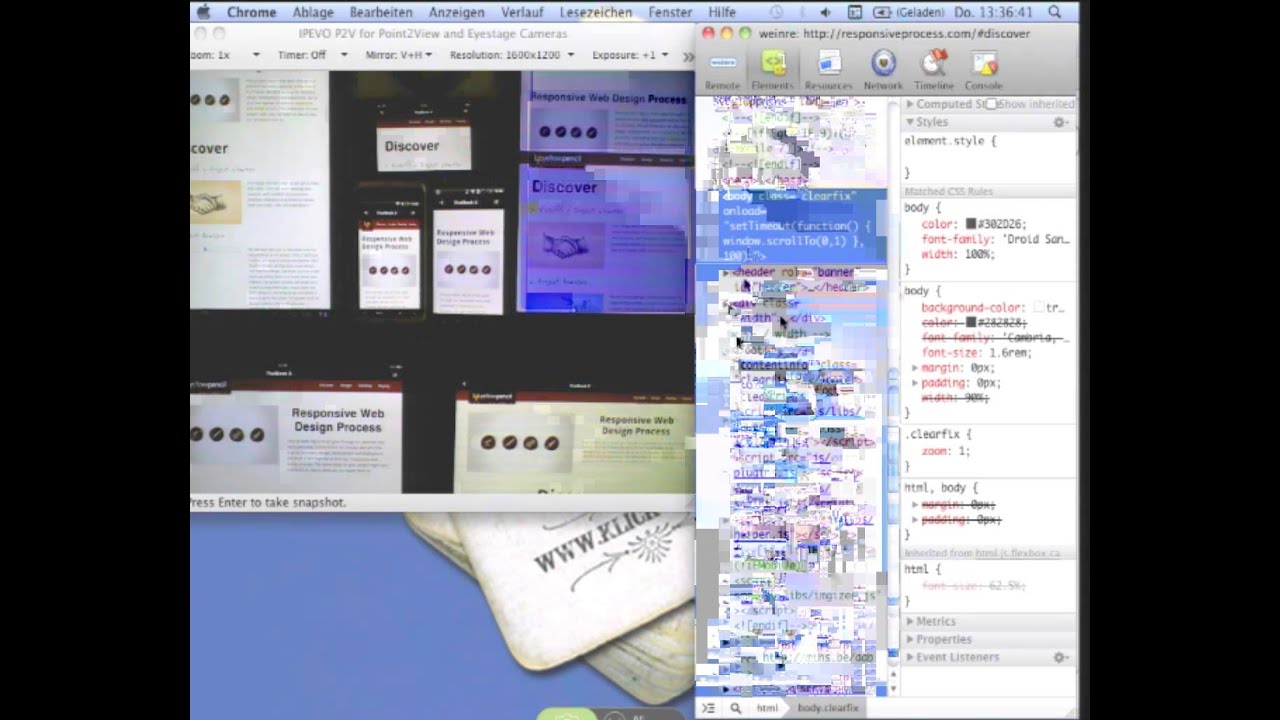Open the Ablage menu
Viewport: 1280px width, 720px height.
(x=313, y=12)
